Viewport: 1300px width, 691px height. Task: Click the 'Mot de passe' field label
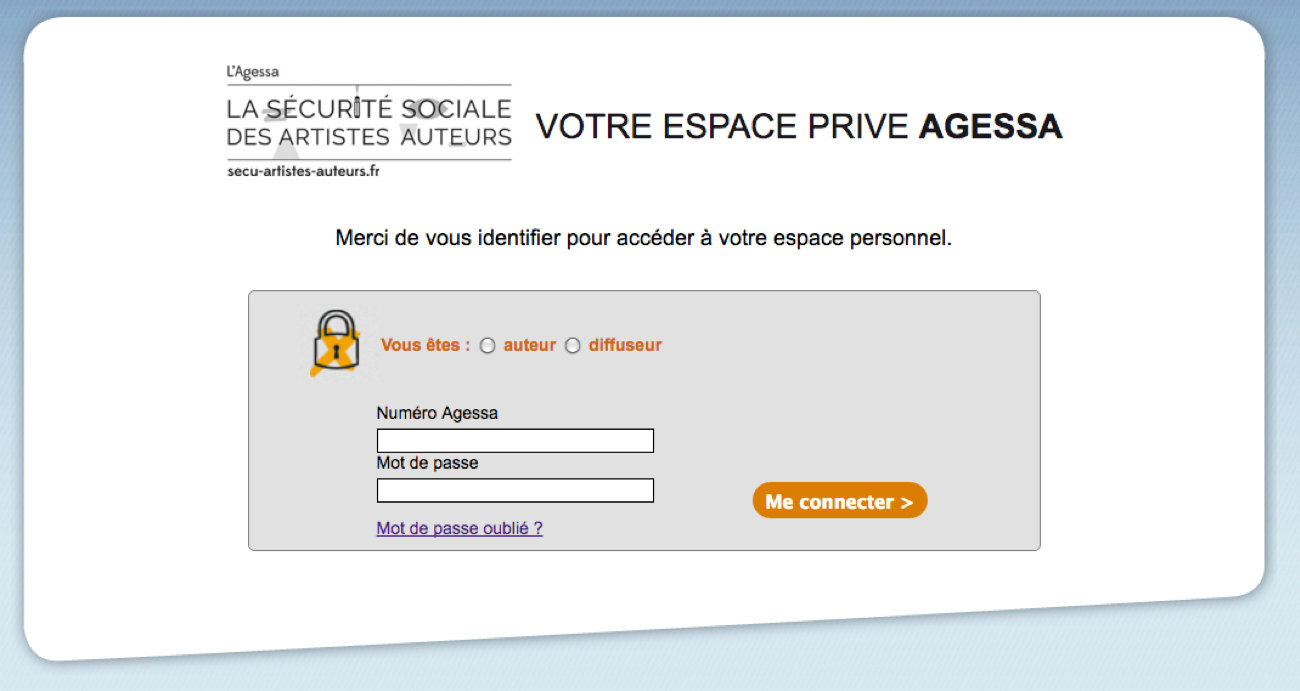point(427,463)
